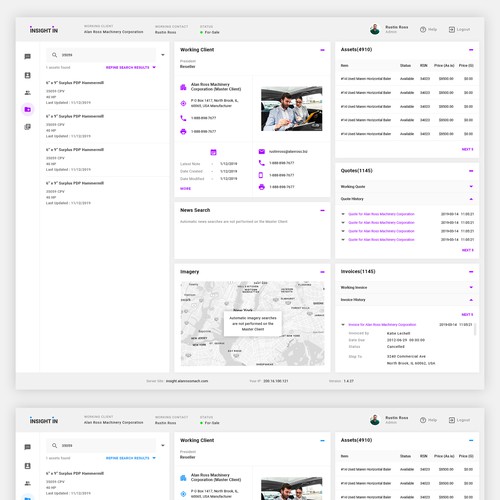
Task: Expand the Working Quote section
Action: tap(471, 186)
